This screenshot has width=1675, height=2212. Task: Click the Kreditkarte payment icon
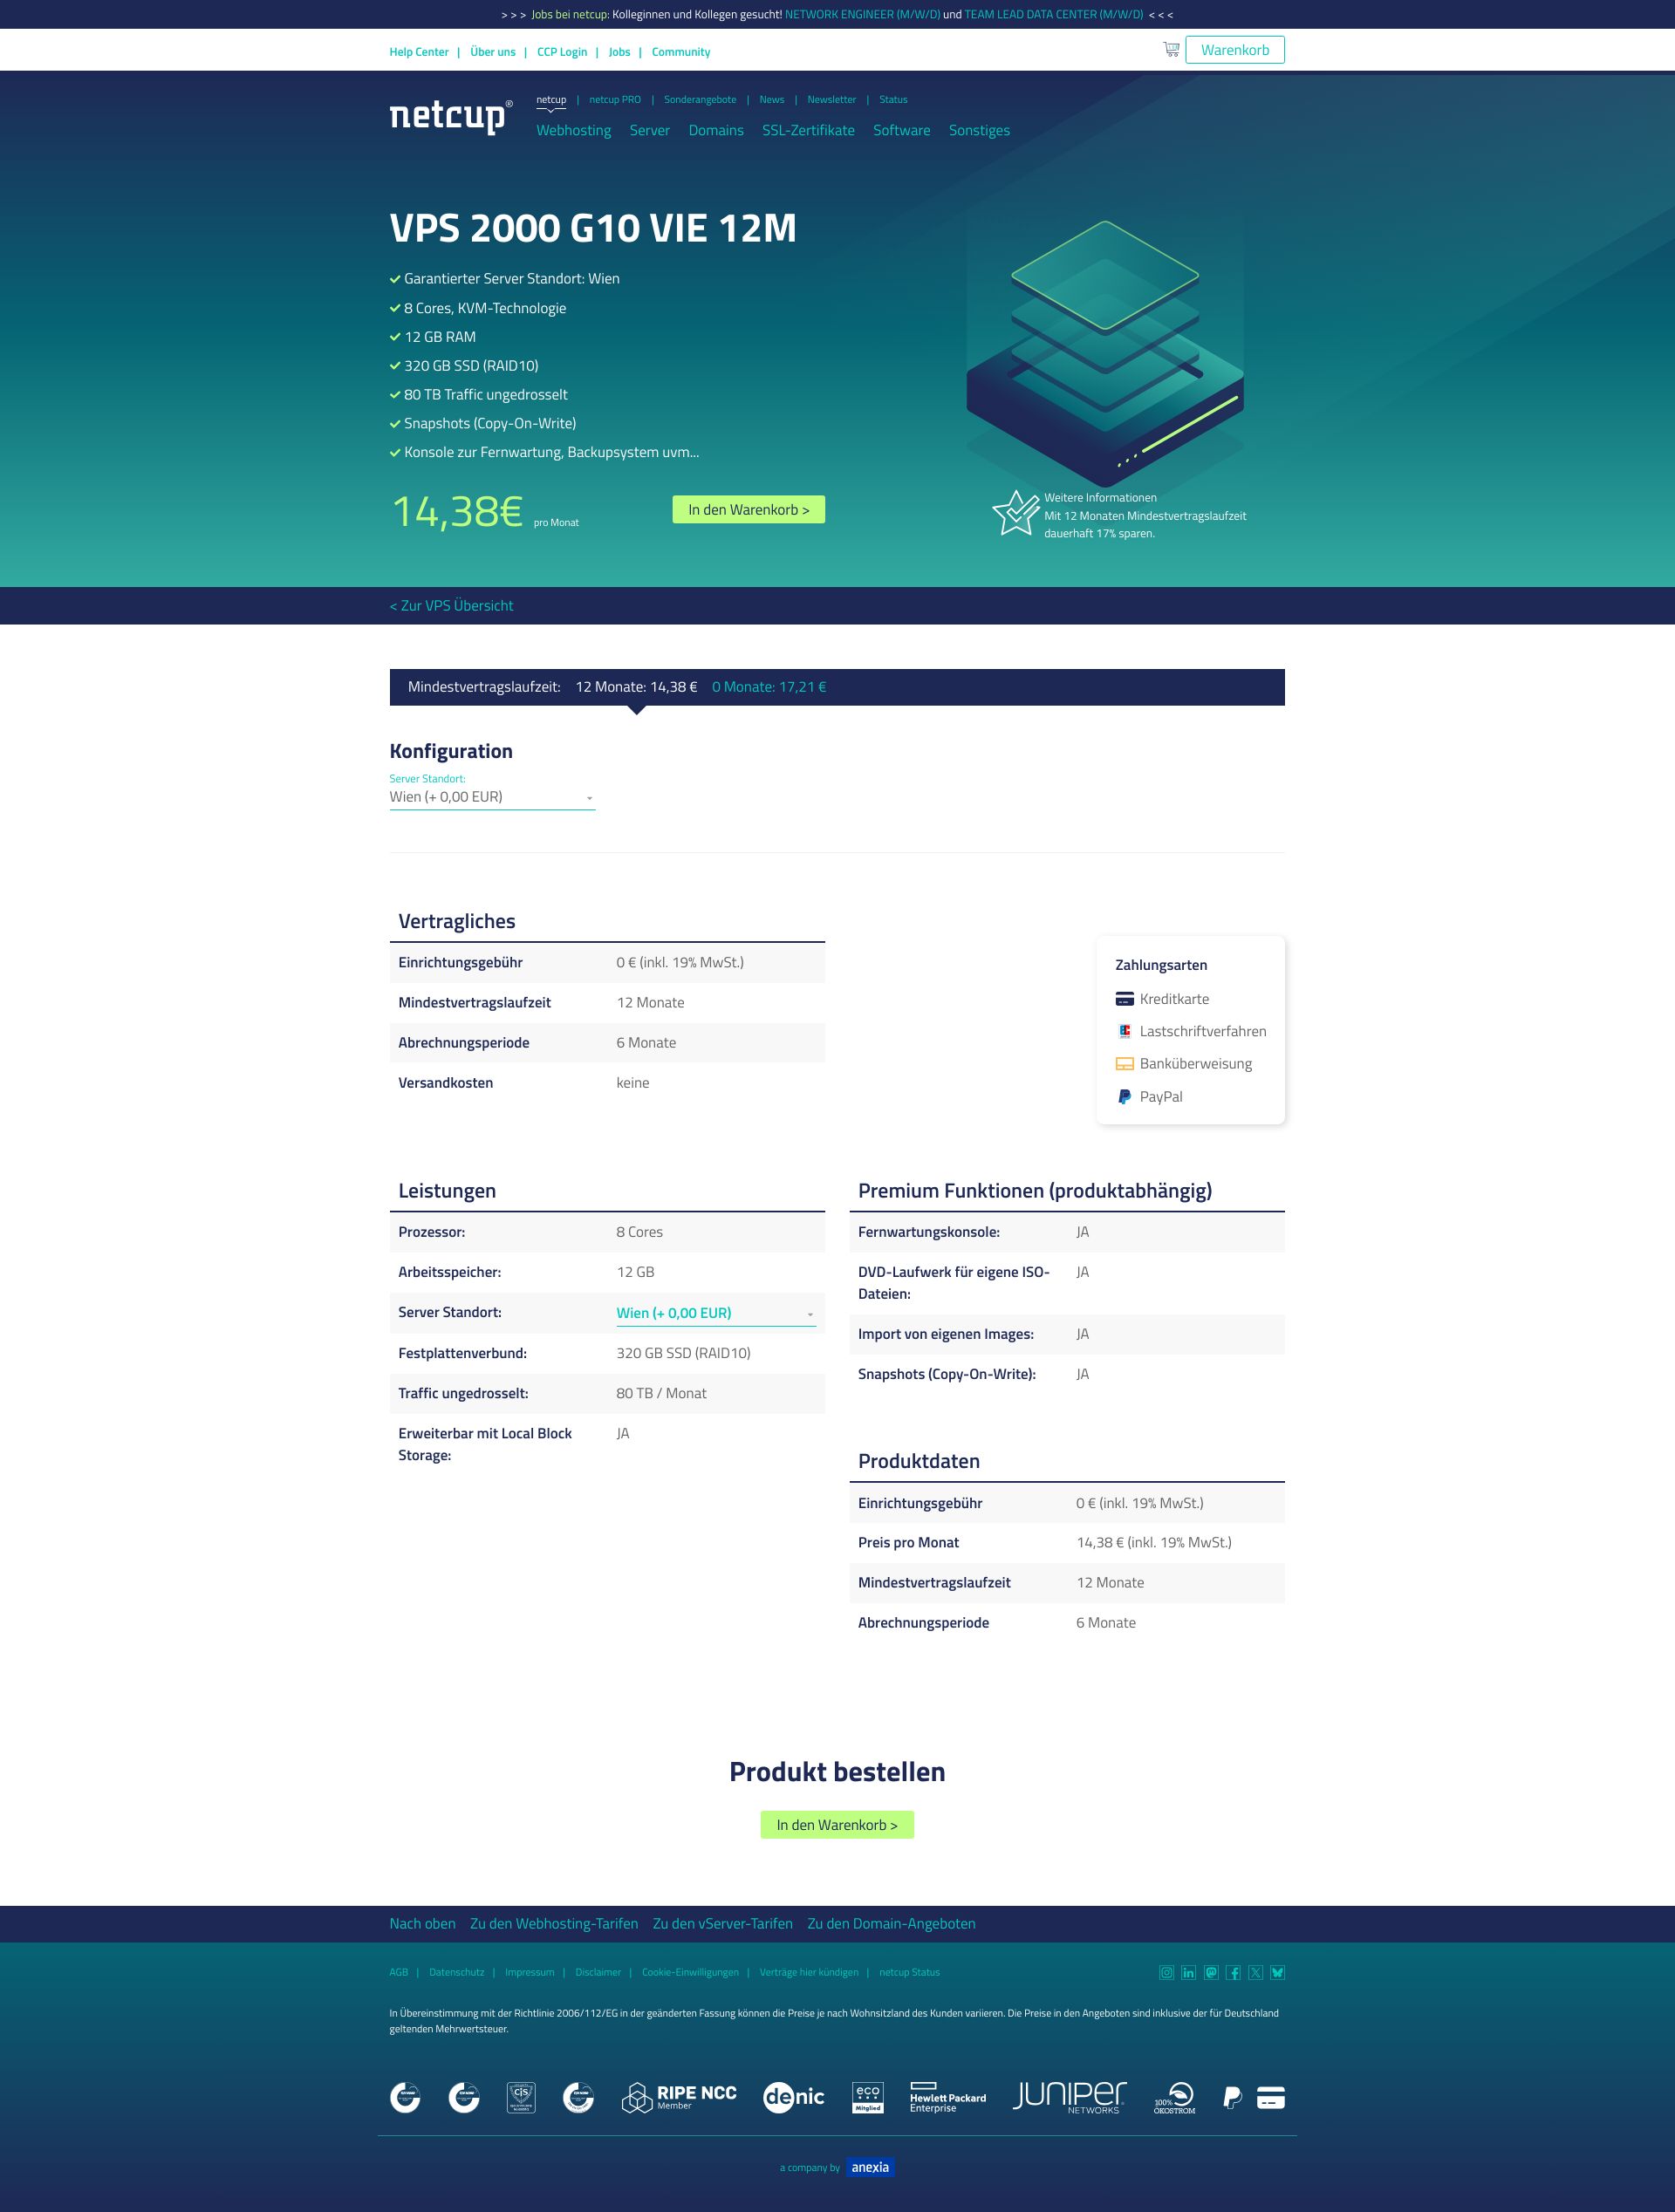(1124, 999)
